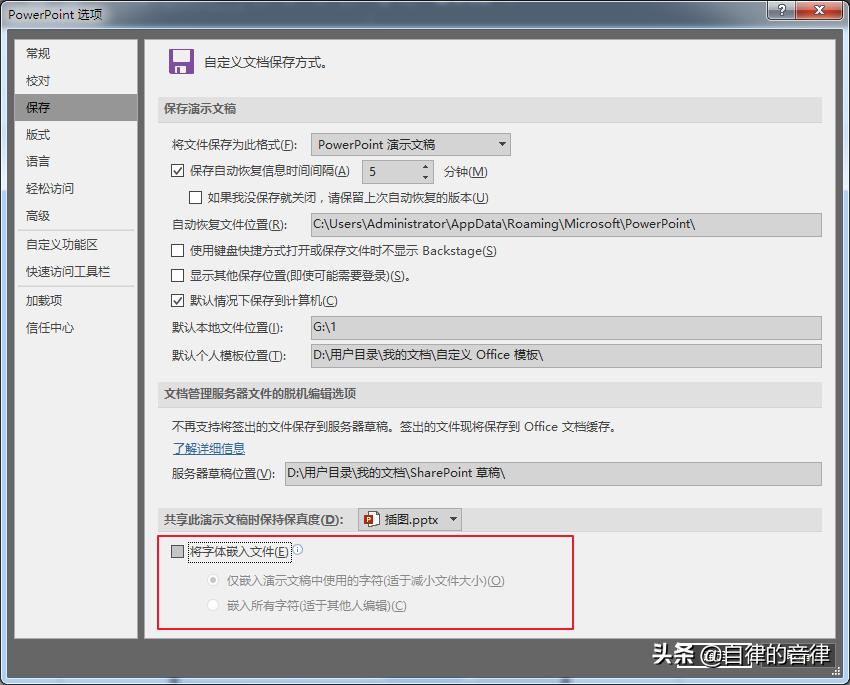Click the 文档管理服务器文件的脱机编辑选项 header text
This screenshot has width=850, height=685.
(260, 393)
